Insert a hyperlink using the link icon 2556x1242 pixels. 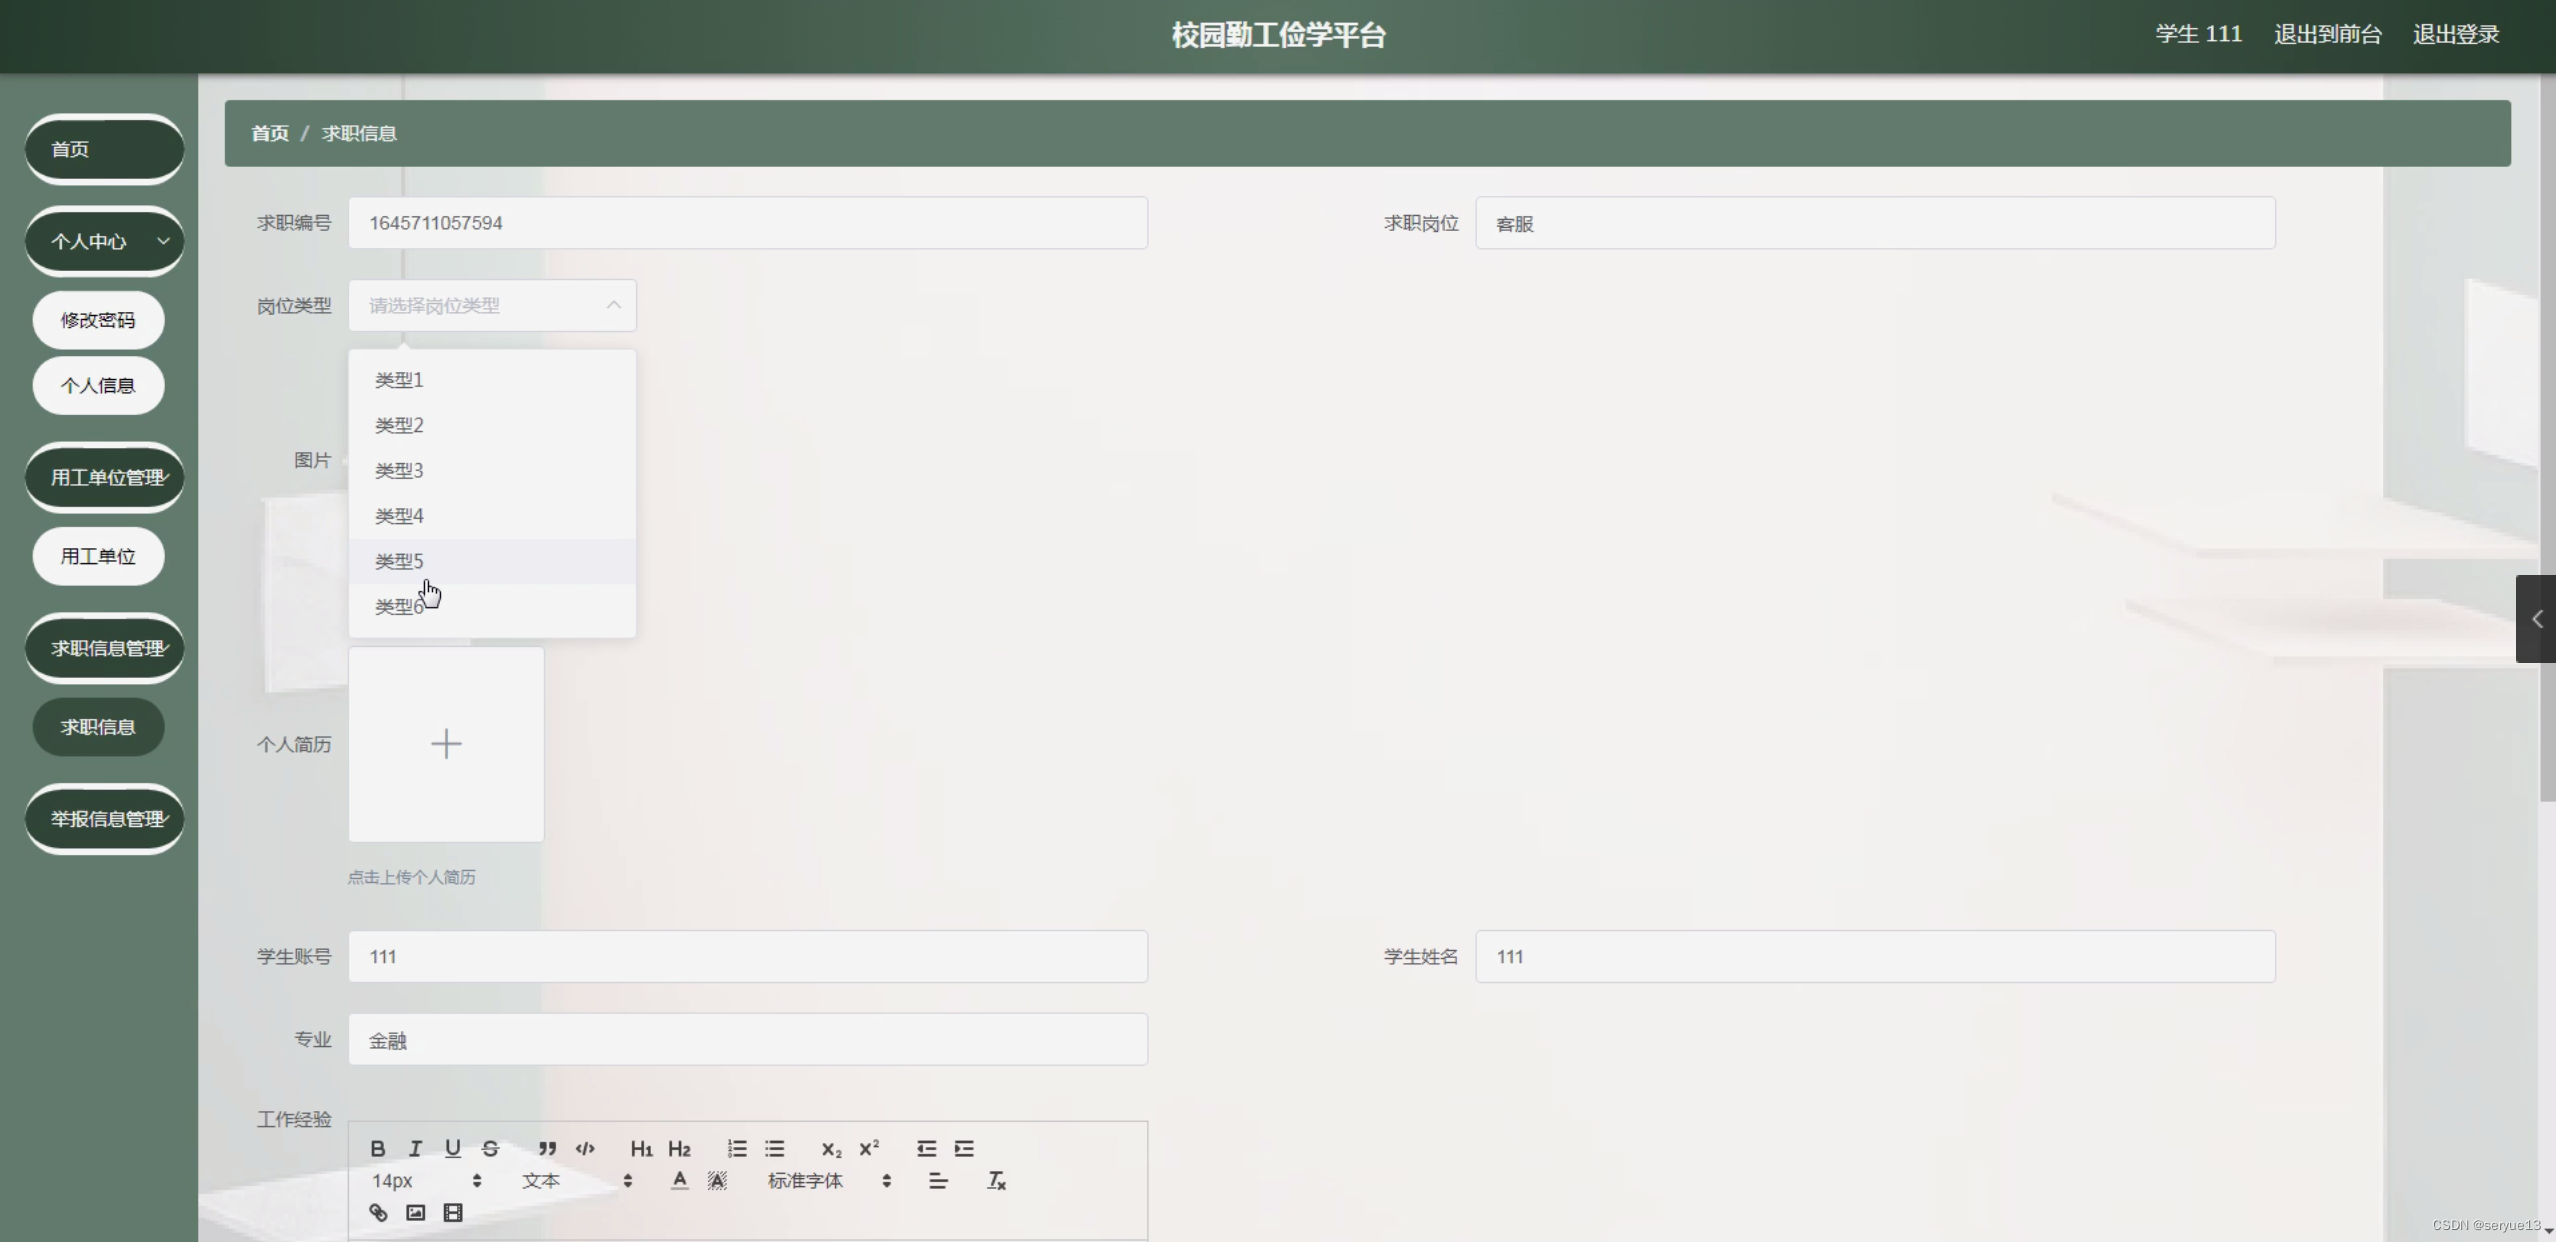[377, 1212]
